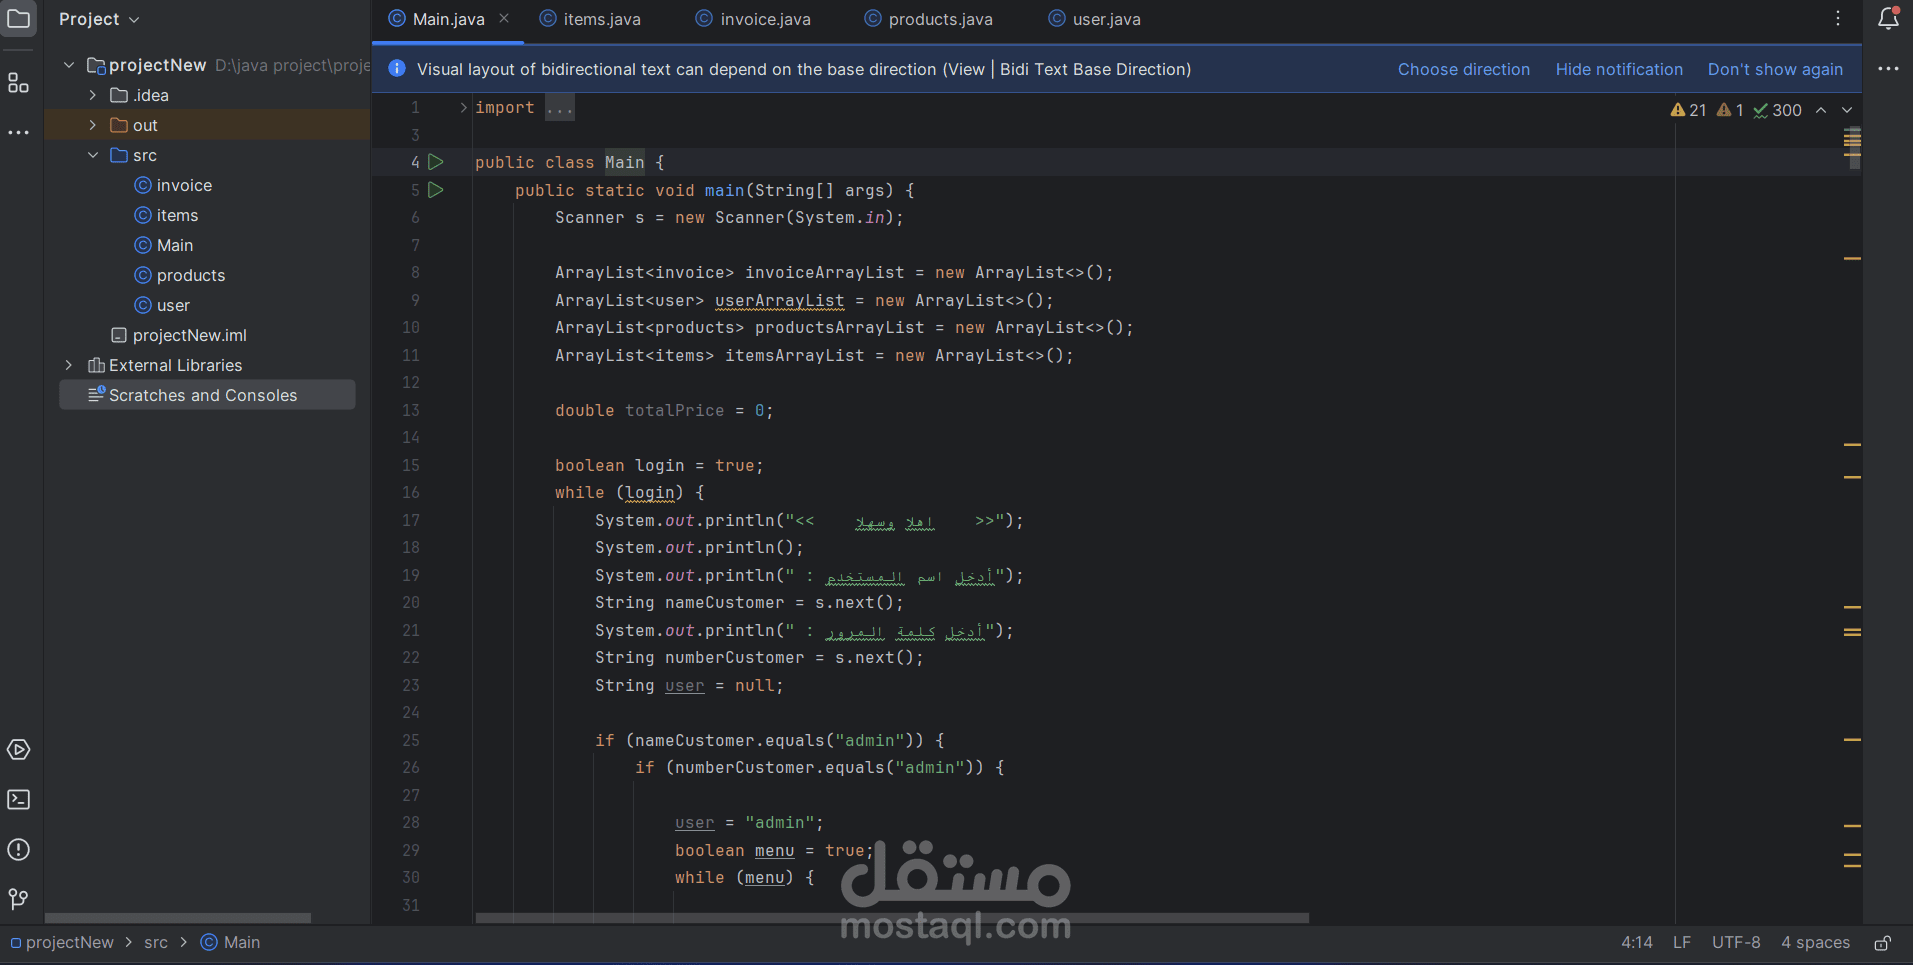The image size is (1913, 965).
Task: Go to next highlighted error arrow
Action: (x=1847, y=110)
